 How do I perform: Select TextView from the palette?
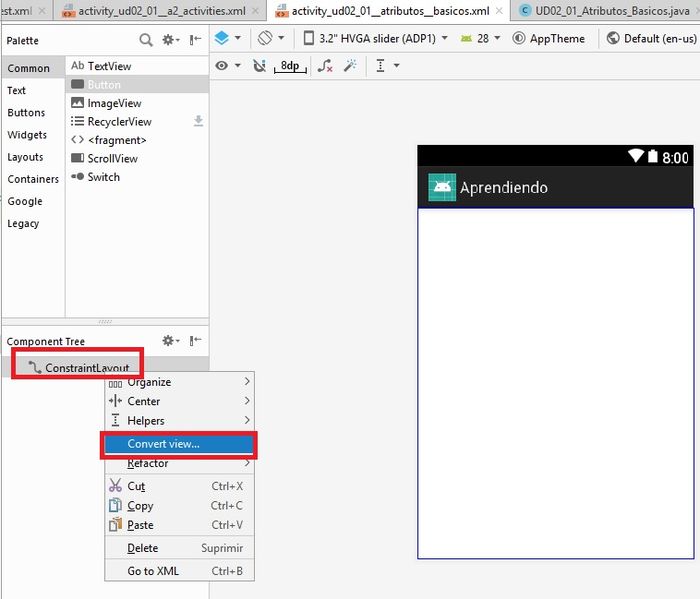pyautogui.click(x=137, y=66)
